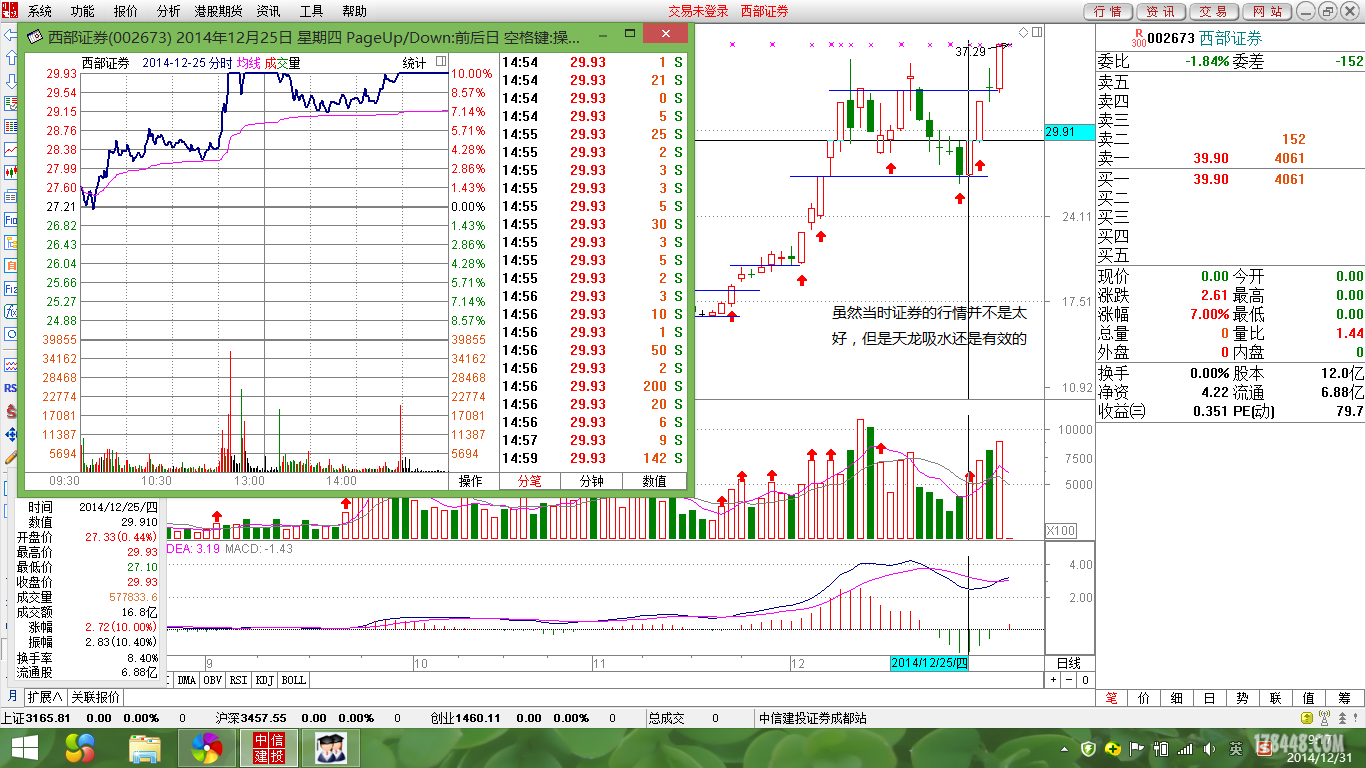Viewport: 1366px width, 768px height.
Task: Select the RSI indicator tab
Action: tap(238, 680)
